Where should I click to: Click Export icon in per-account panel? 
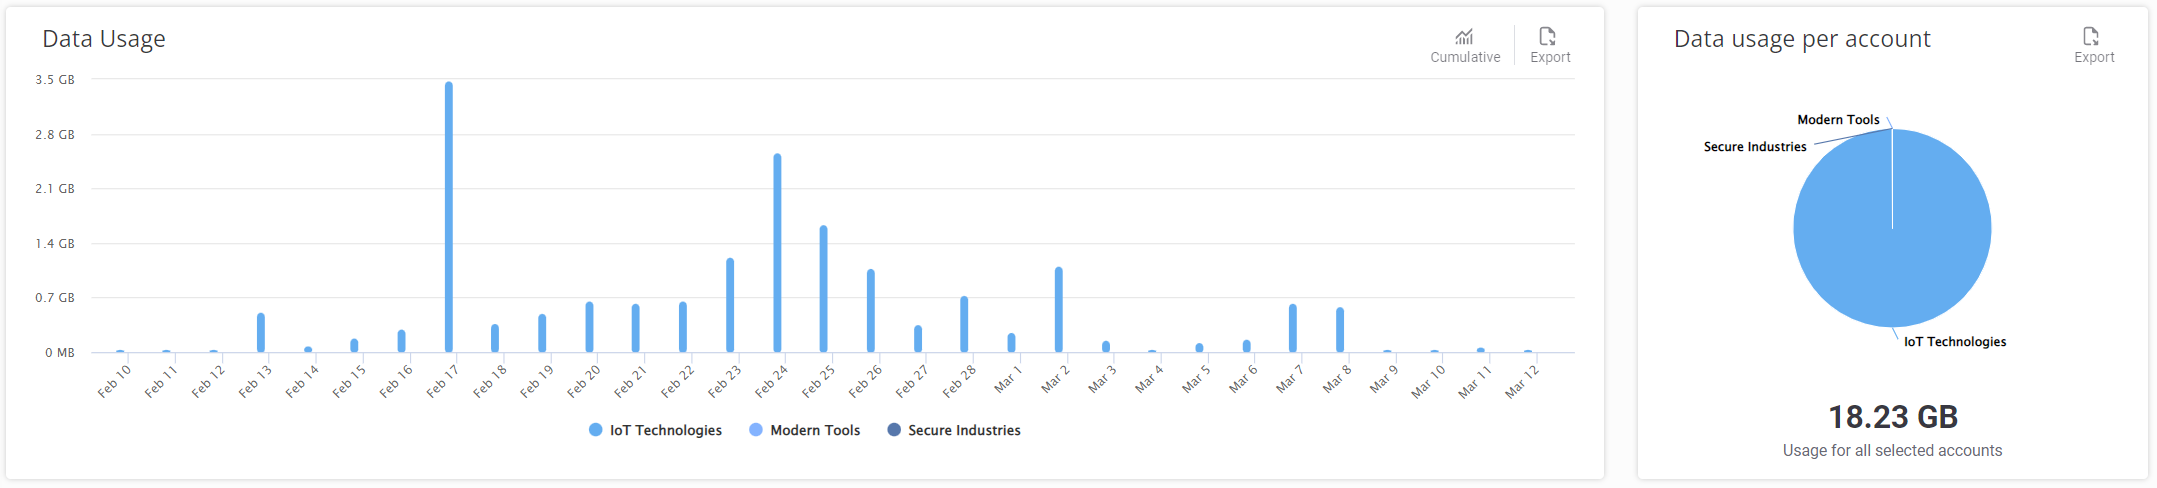tap(2091, 38)
